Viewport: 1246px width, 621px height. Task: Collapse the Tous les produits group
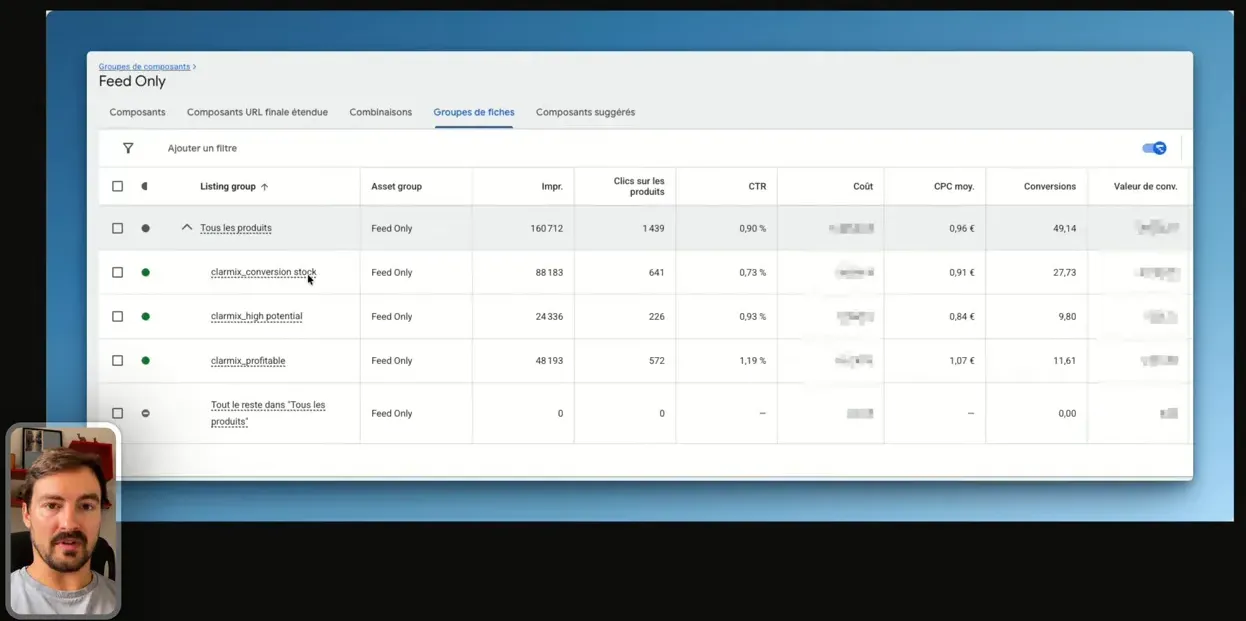(186, 228)
